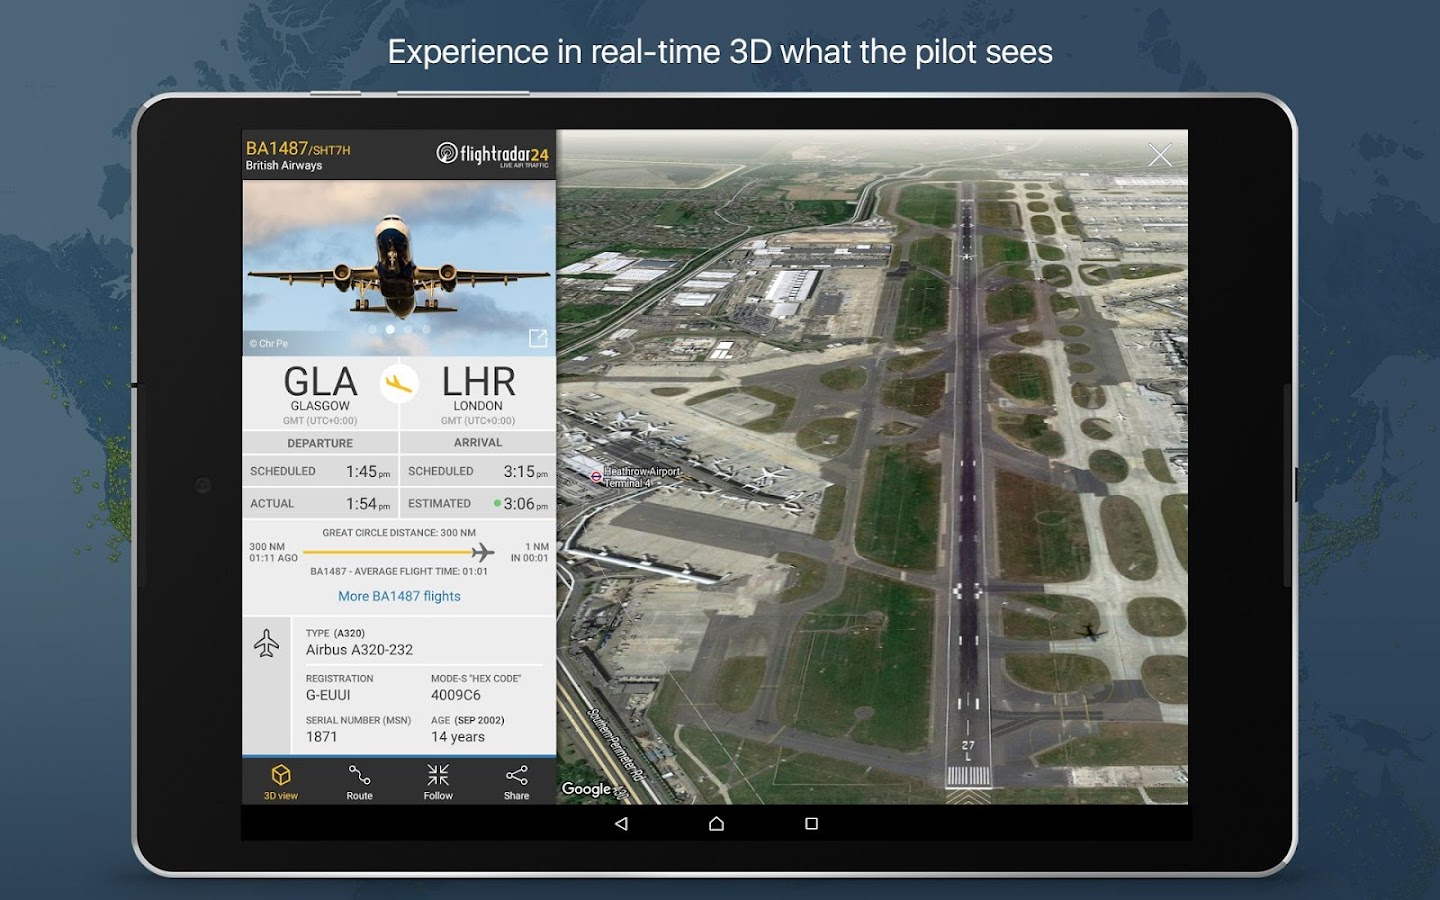This screenshot has height=900, width=1440.
Task: Click the G-EUUI registration value
Action: point(328,695)
